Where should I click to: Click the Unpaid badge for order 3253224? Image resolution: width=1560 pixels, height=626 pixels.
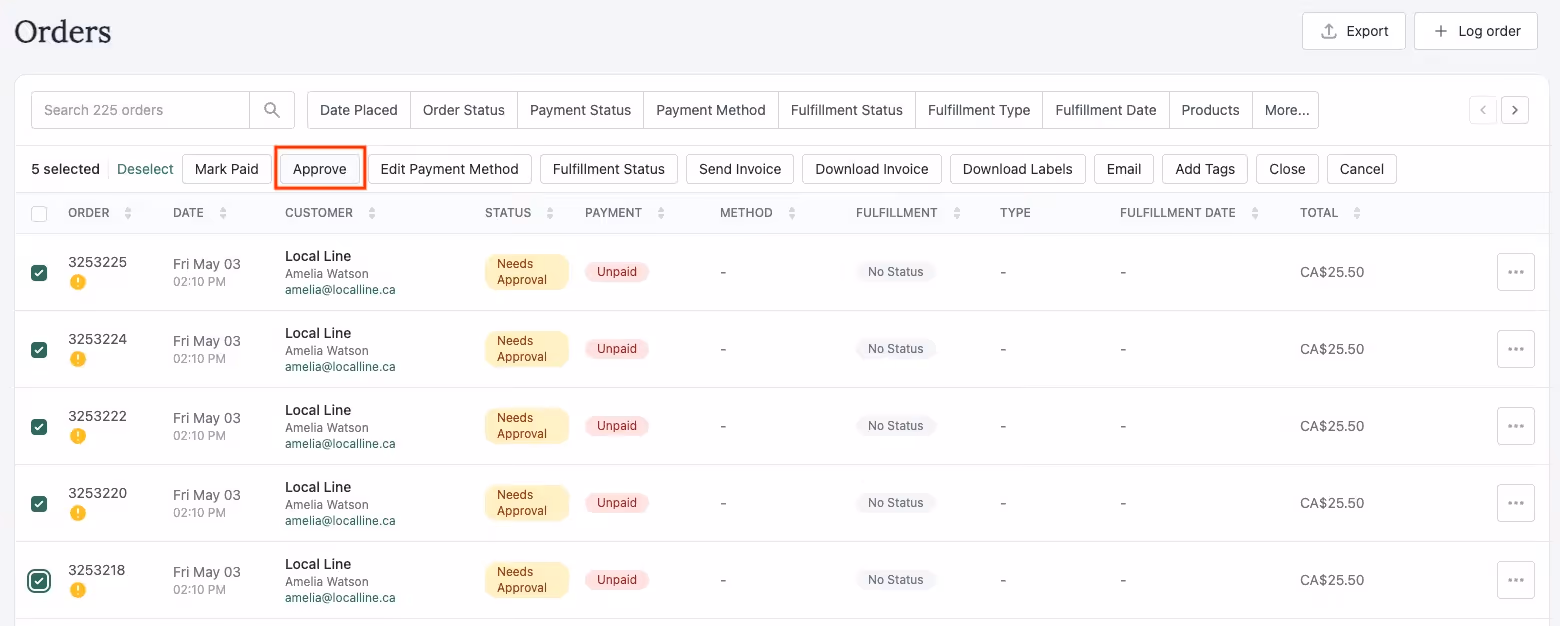pyautogui.click(x=617, y=349)
